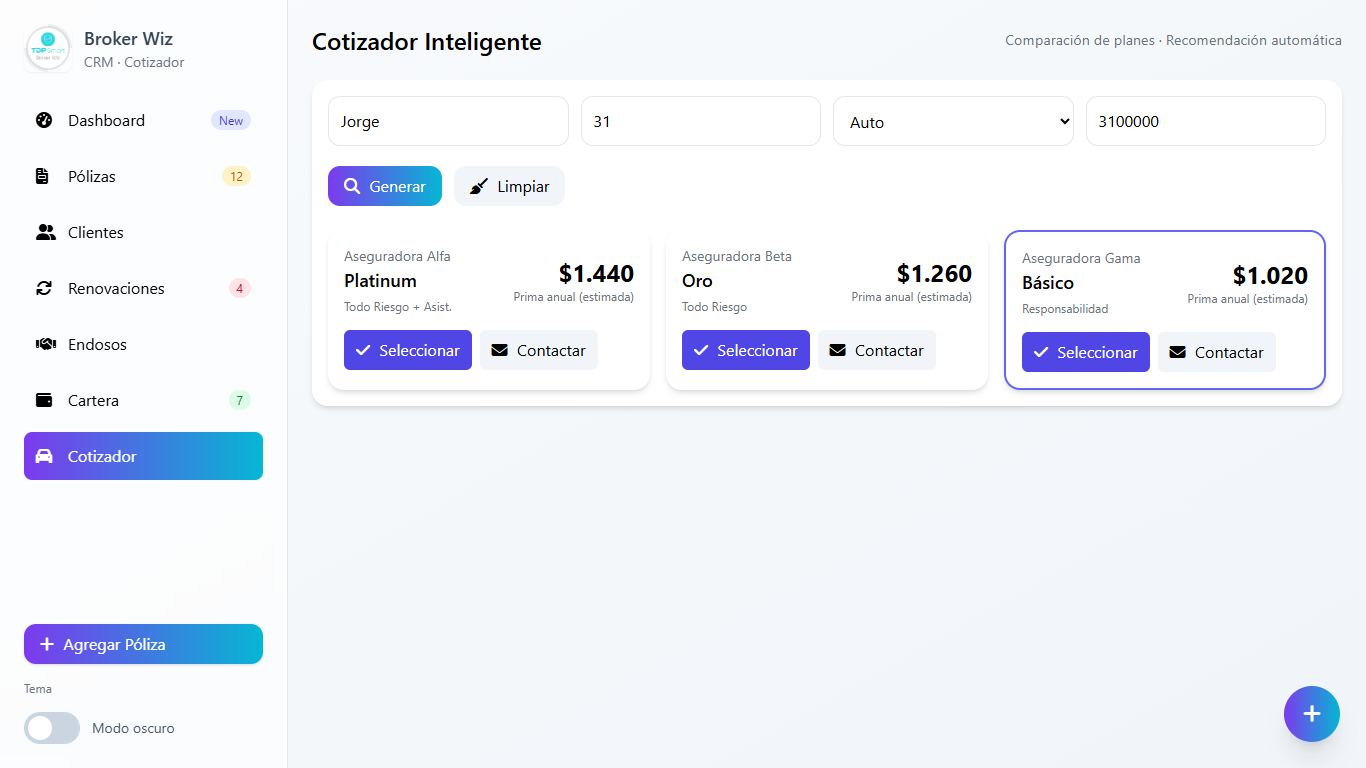This screenshot has width=1366, height=768.
Task: Click the Agregar Póliza button
Action: pyautogui.click(x=143, y=645)
